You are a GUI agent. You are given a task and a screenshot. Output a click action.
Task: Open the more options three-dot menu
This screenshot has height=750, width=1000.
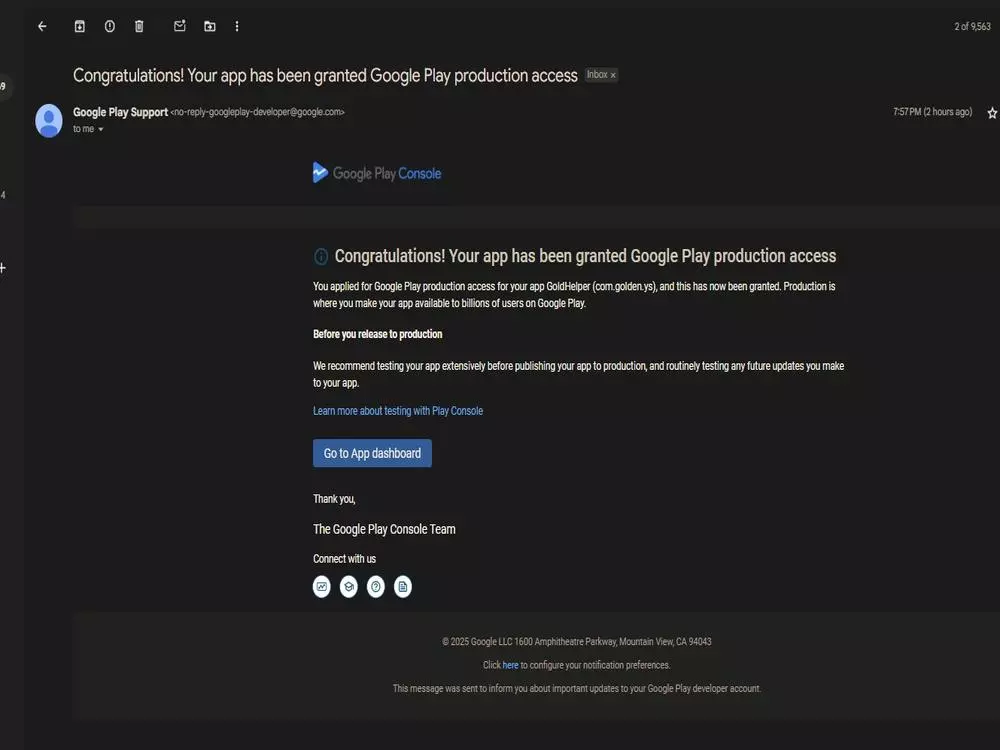point(237,26)
